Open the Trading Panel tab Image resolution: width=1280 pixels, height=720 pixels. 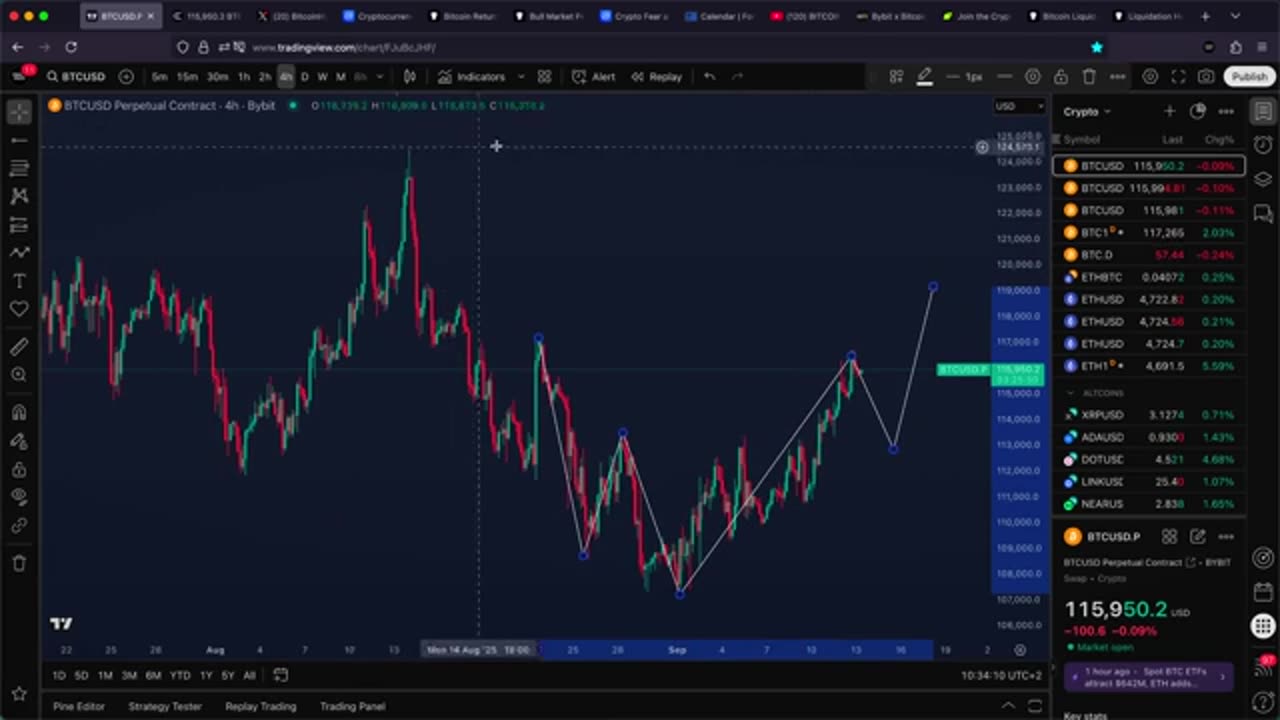click(x=352, y=706)
